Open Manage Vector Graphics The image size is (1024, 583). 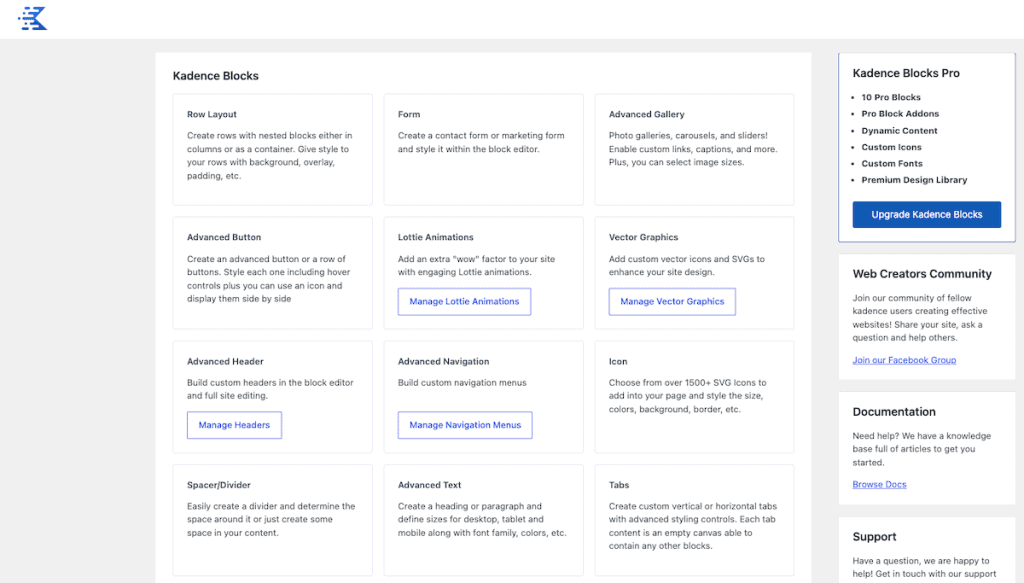point(671,301)
